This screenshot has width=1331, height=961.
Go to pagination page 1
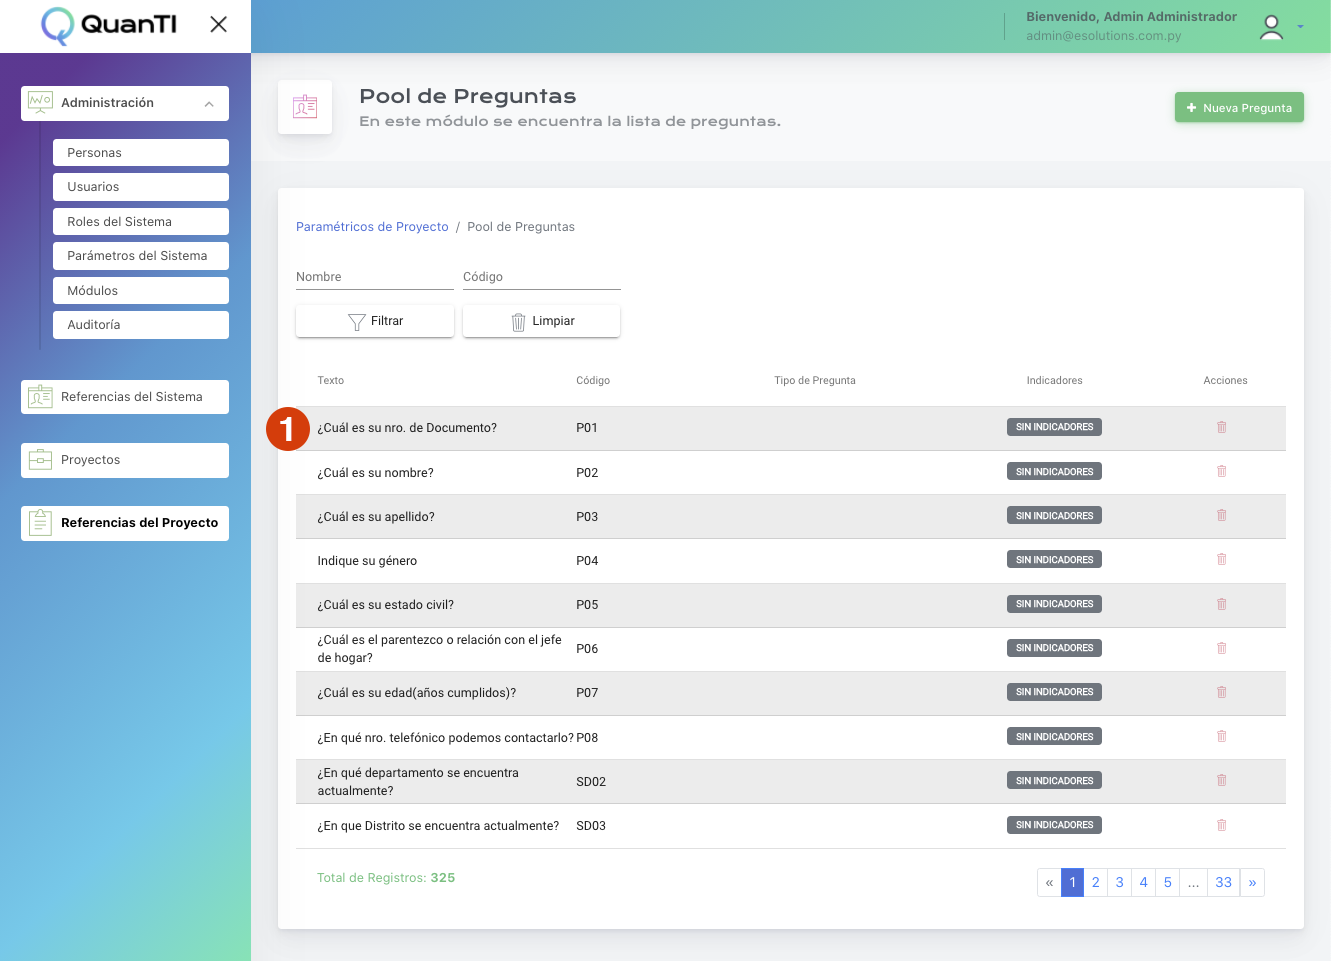pos(1072,882)
